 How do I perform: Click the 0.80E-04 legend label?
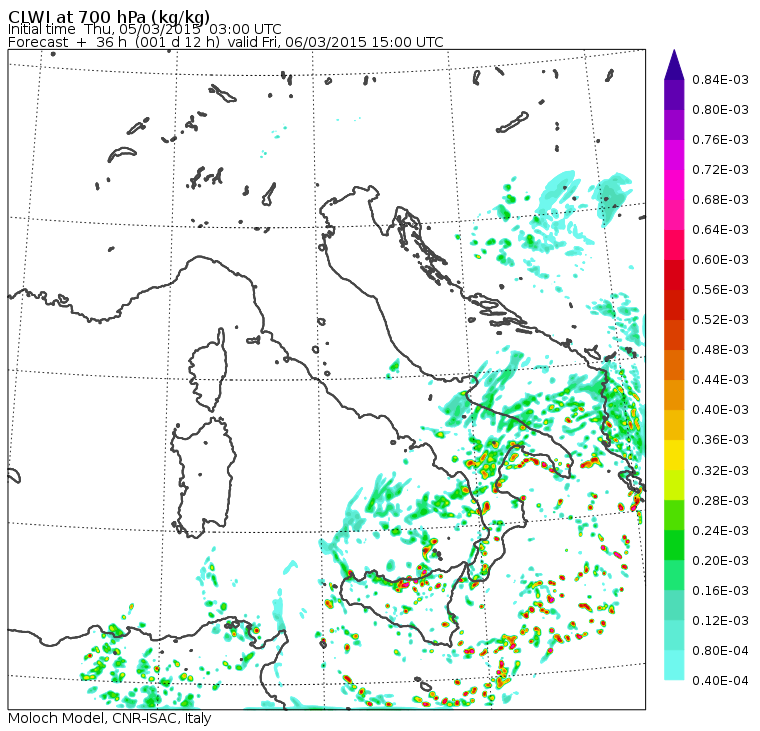(x=720, y=651)
